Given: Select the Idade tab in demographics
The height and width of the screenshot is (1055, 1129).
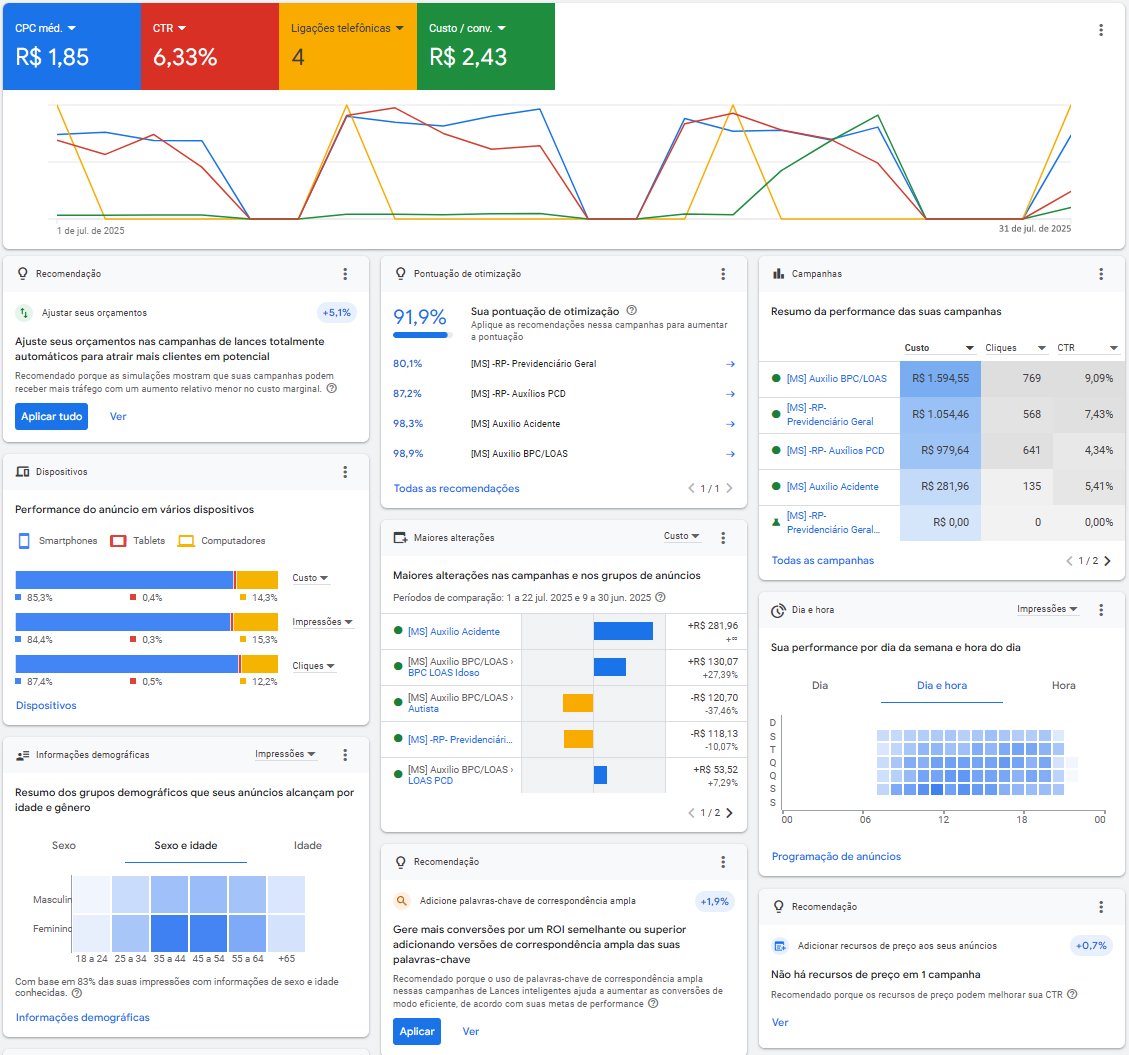Looking at the screenshot, I should [307, 846].
